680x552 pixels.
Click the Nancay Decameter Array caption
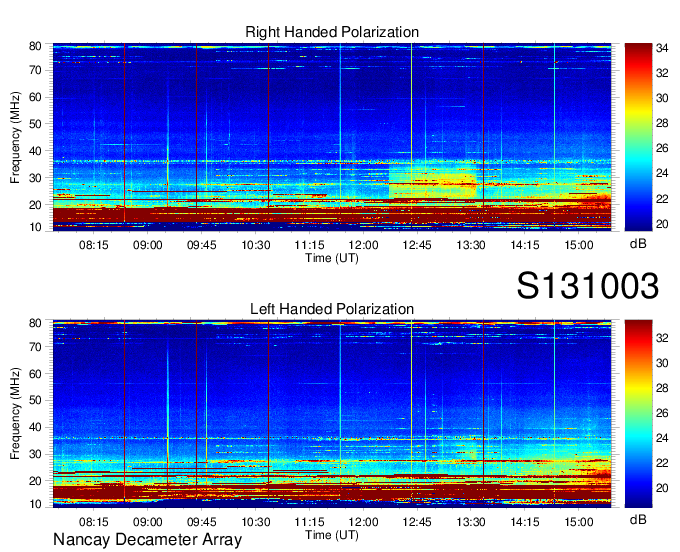pyautogui.click(x=147, y=540)
